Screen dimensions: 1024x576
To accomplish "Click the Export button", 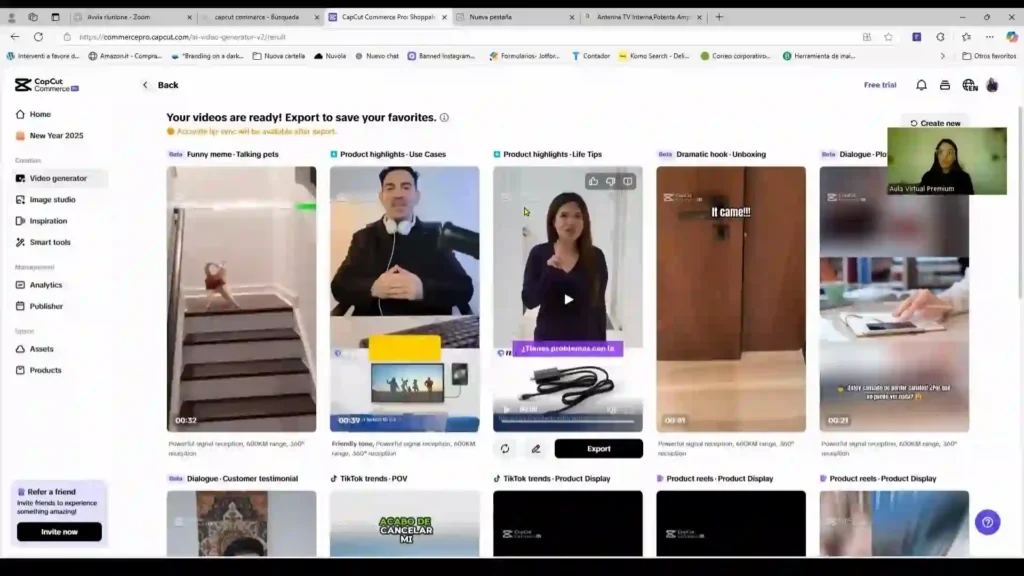I will [599, 448].
